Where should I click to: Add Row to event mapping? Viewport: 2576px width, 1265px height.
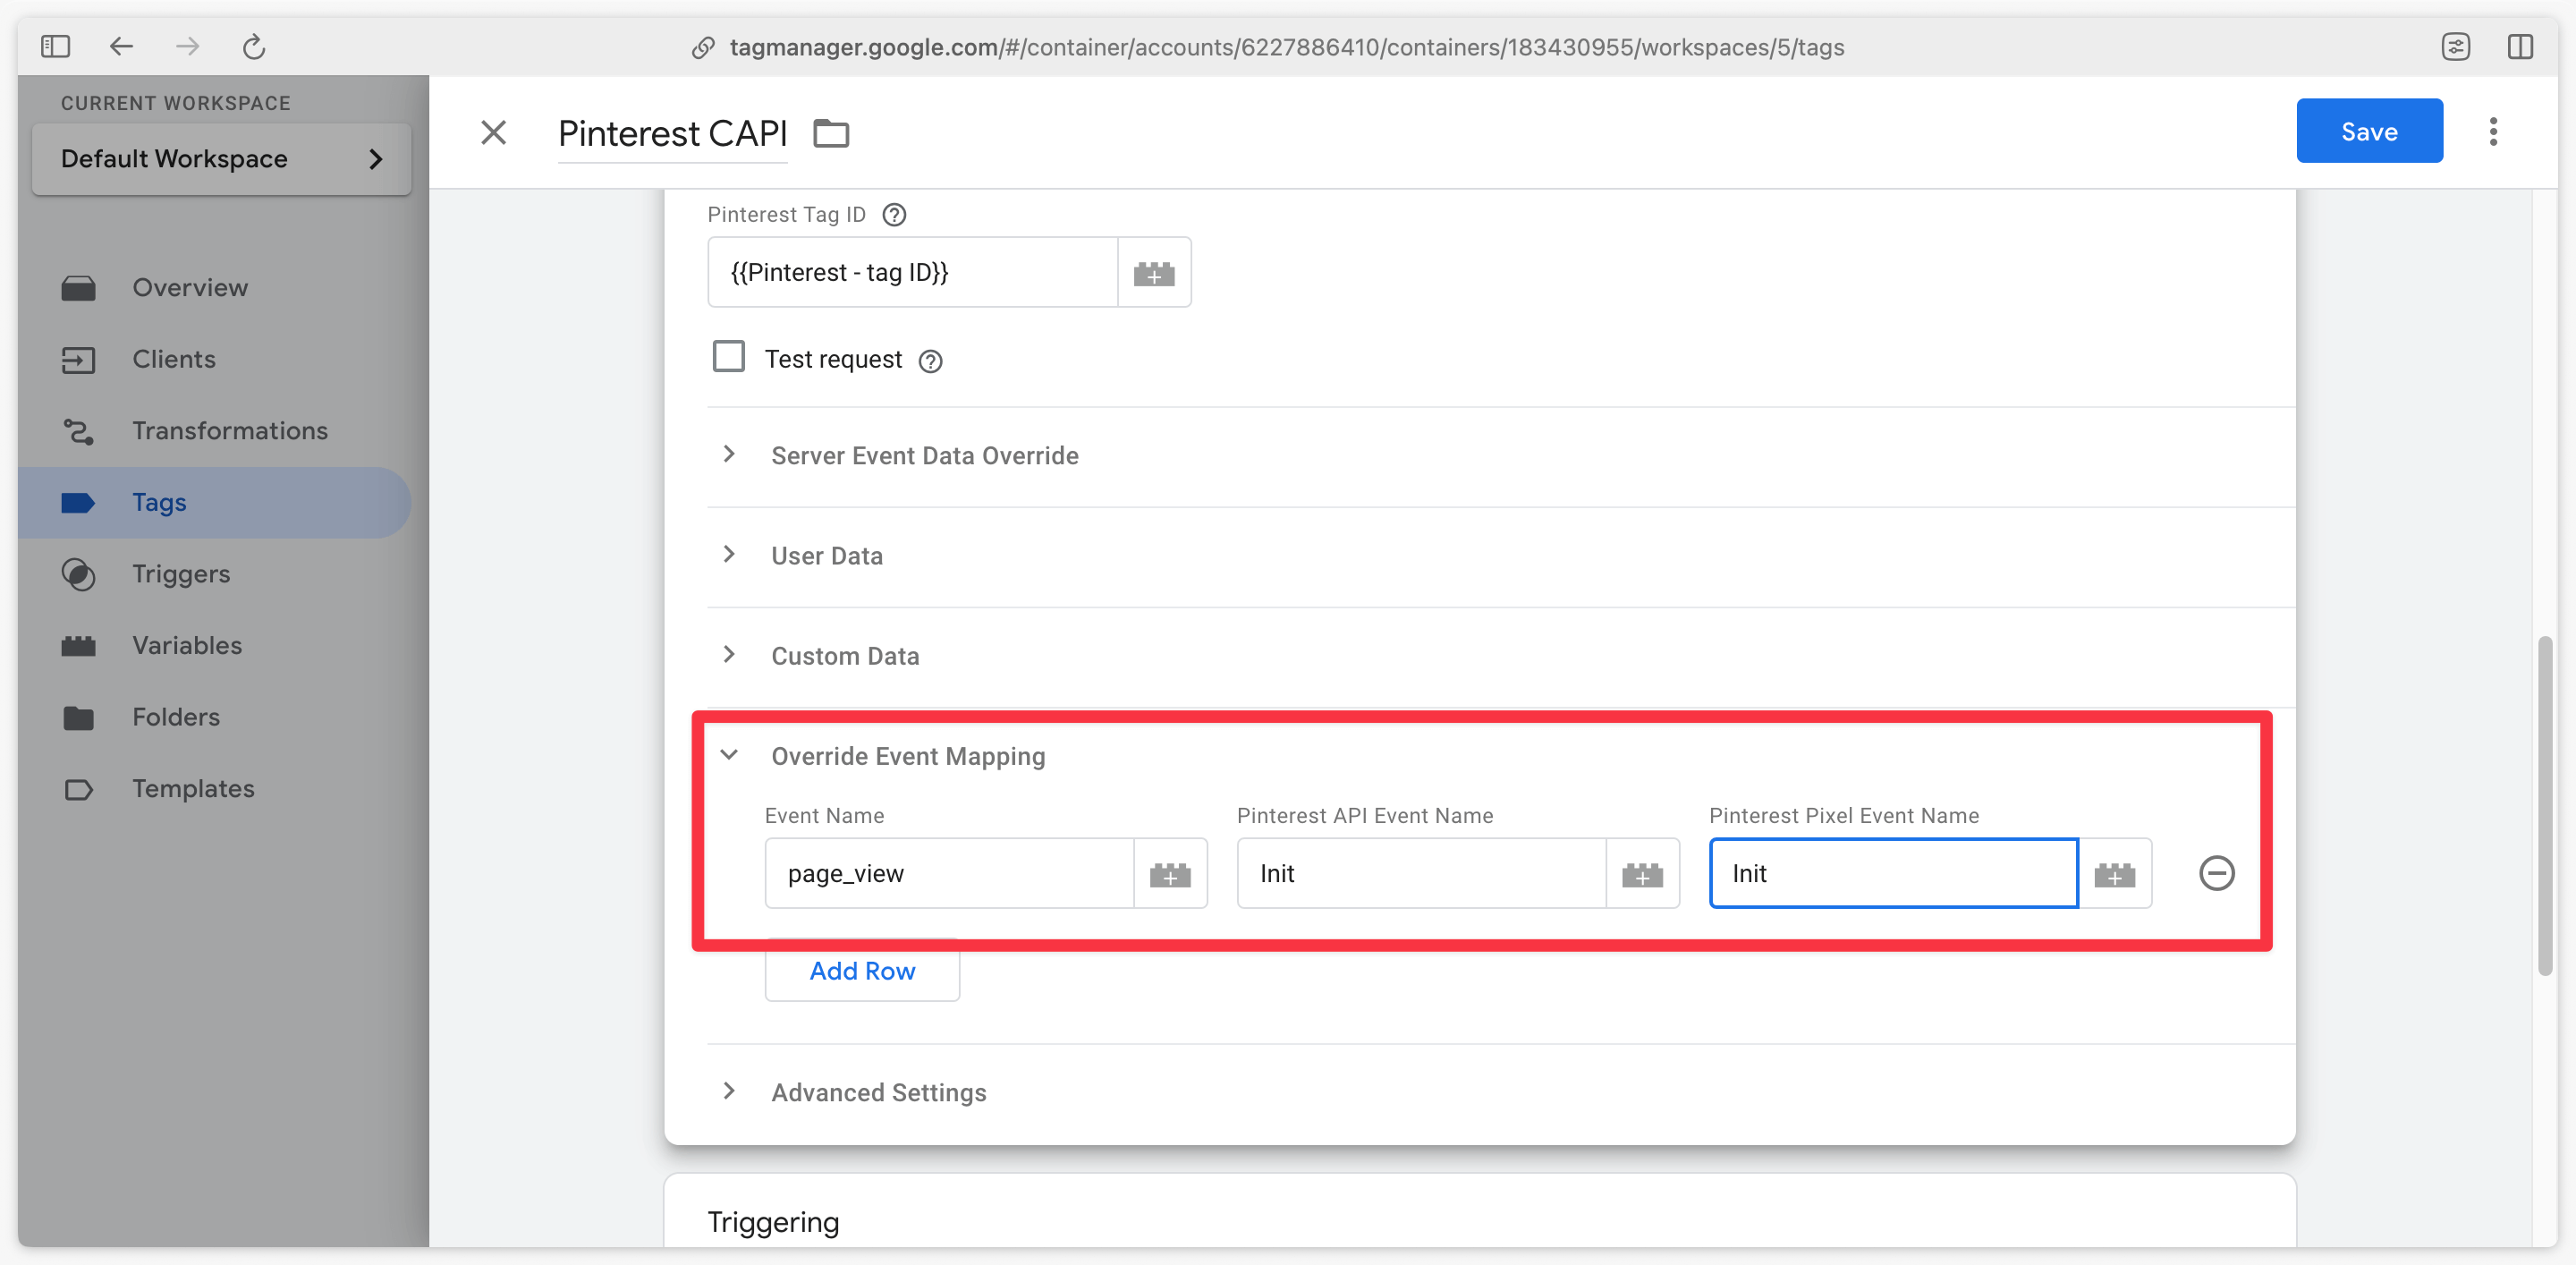pyautogui.click(x=862, y=971)
